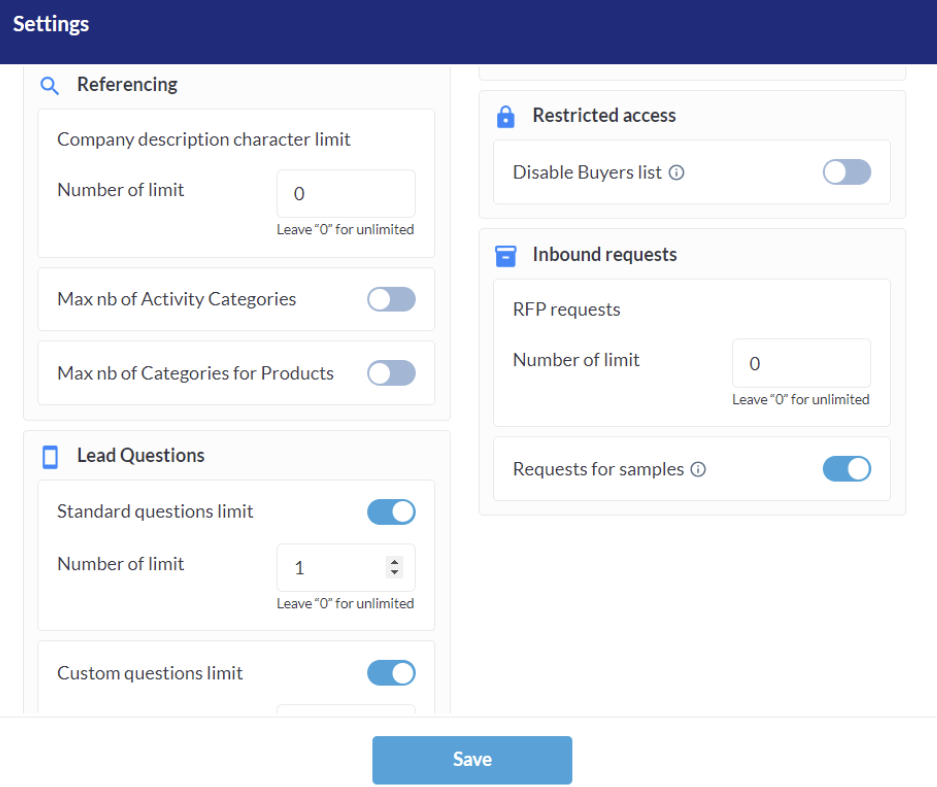Viewport: 937px width, 787px height.
Task: Click the RFP requests limit number field
Action: (801, 363)
